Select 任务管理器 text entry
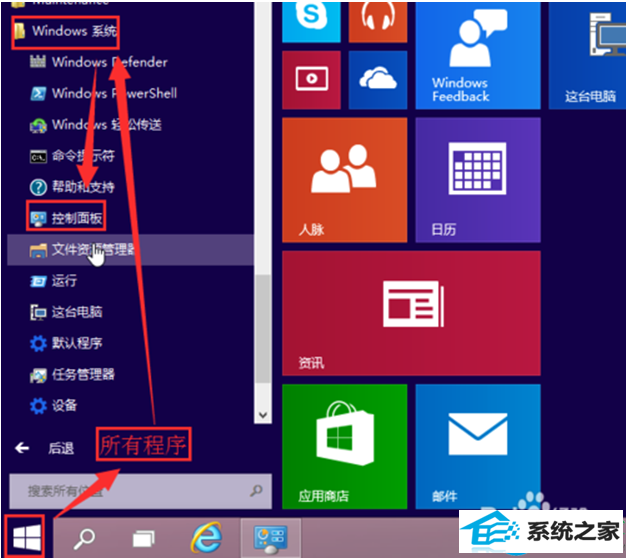The height and width of the screenshot is (558, 628). [x=83, y=375]
